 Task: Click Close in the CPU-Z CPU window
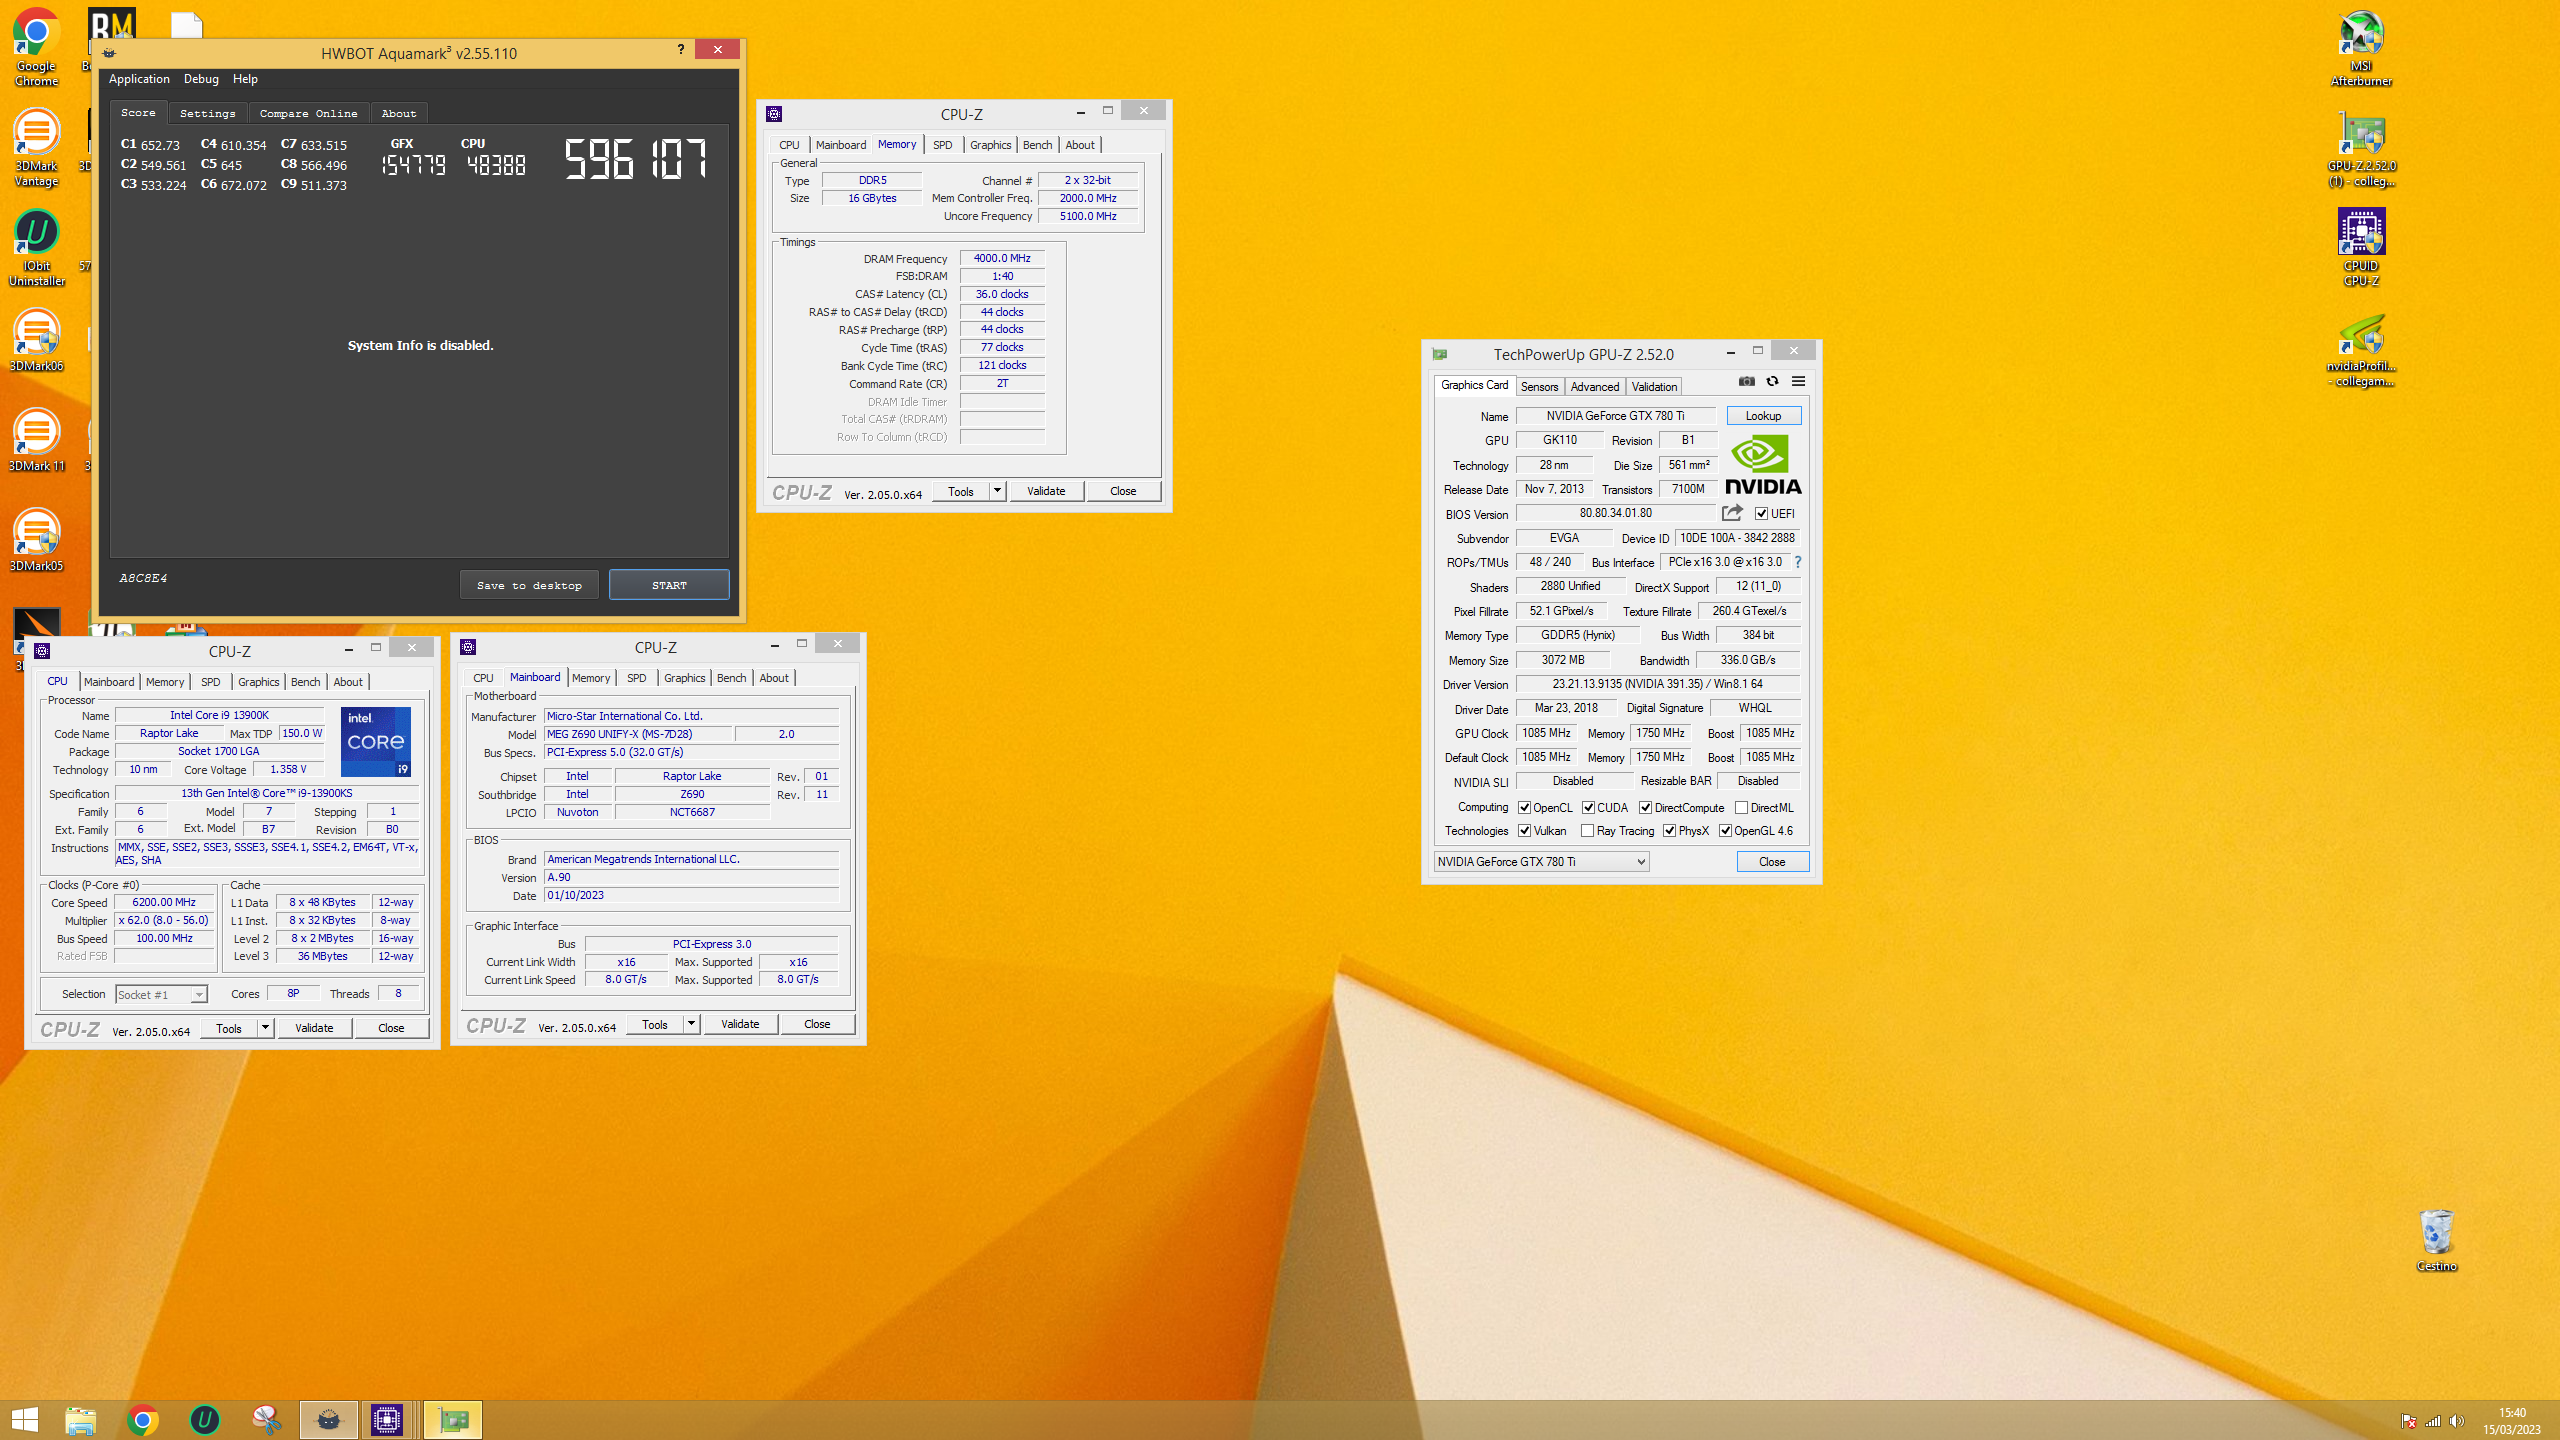coord(391,1028)
